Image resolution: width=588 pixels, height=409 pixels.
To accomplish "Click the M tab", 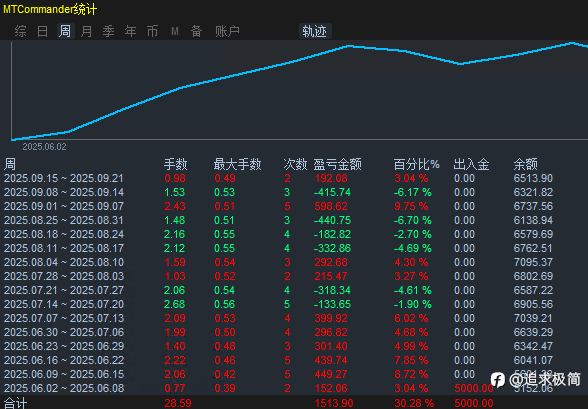I will point(174,31).
